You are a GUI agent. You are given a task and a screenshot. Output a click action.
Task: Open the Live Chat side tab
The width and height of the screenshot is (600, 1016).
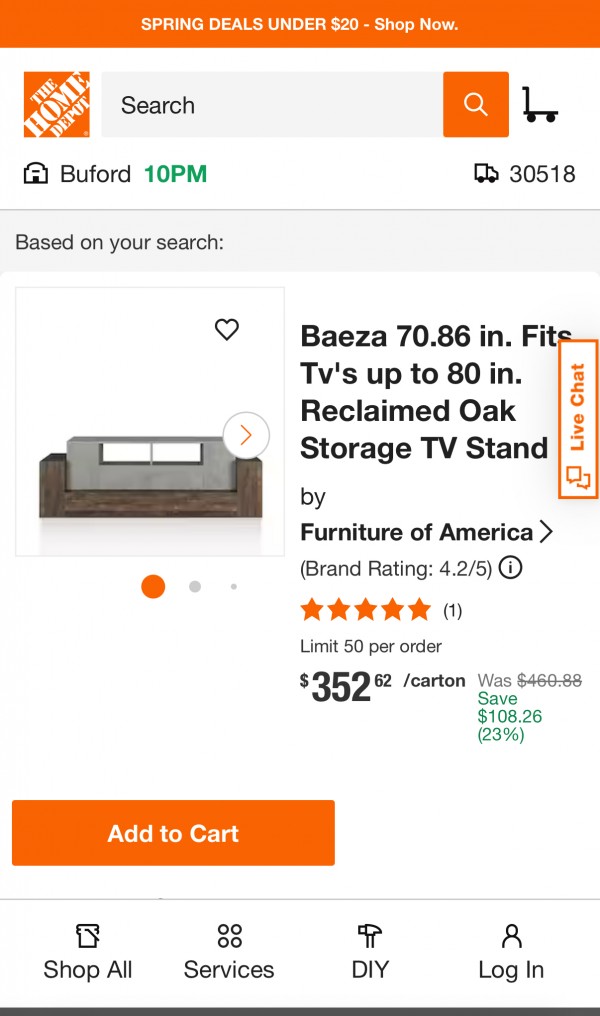[578, 419]
